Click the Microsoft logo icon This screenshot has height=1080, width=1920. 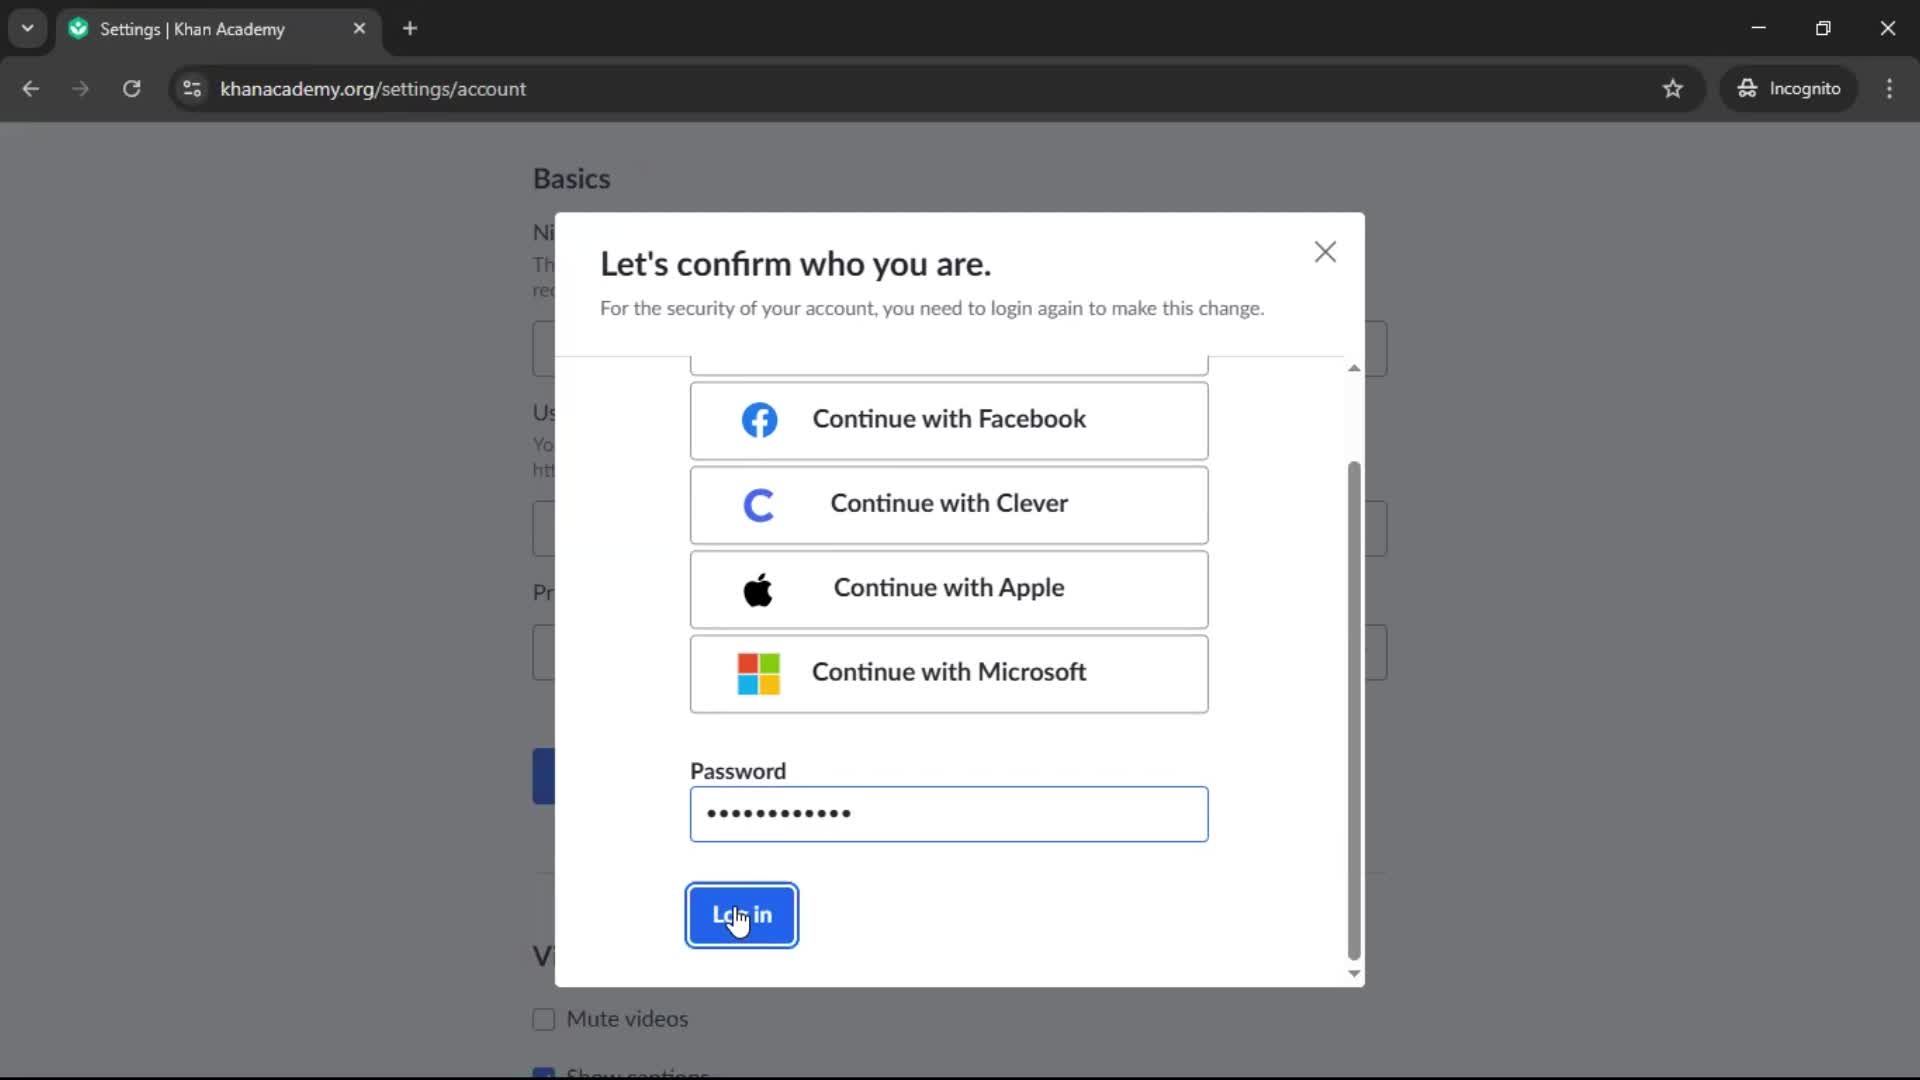758,674
